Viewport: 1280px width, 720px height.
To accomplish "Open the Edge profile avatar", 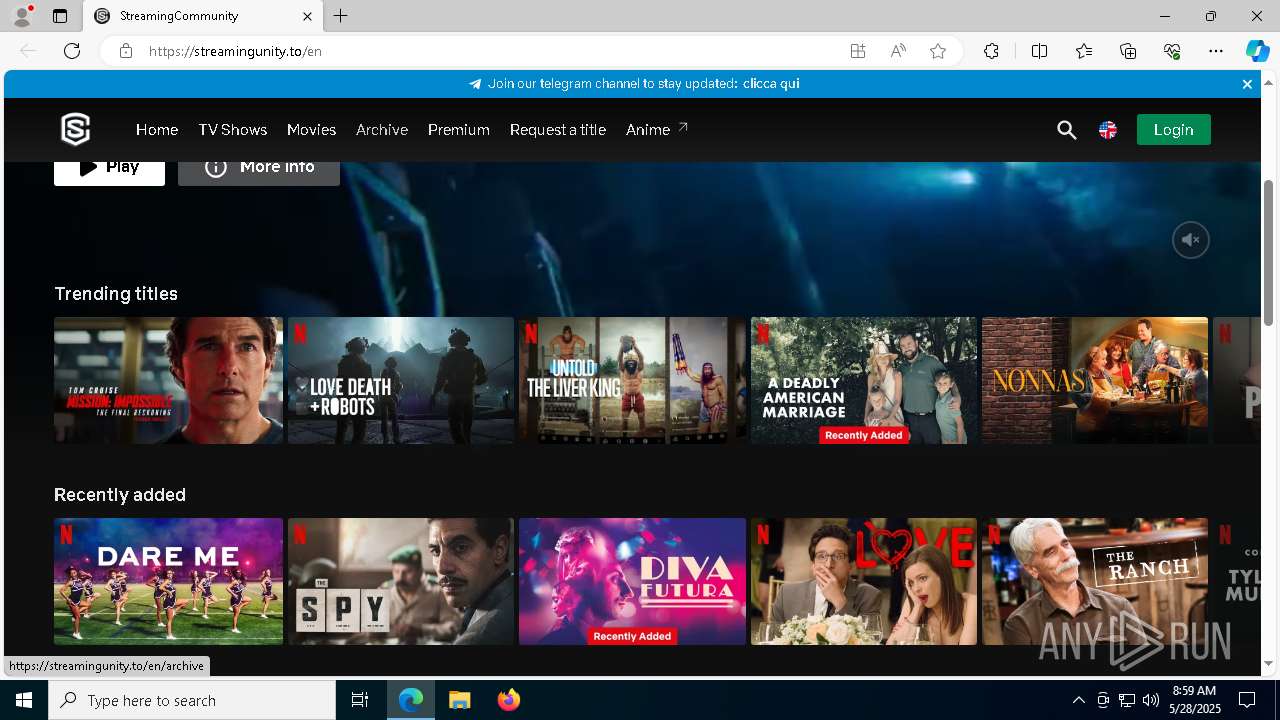I will click(x=22, y=16).
